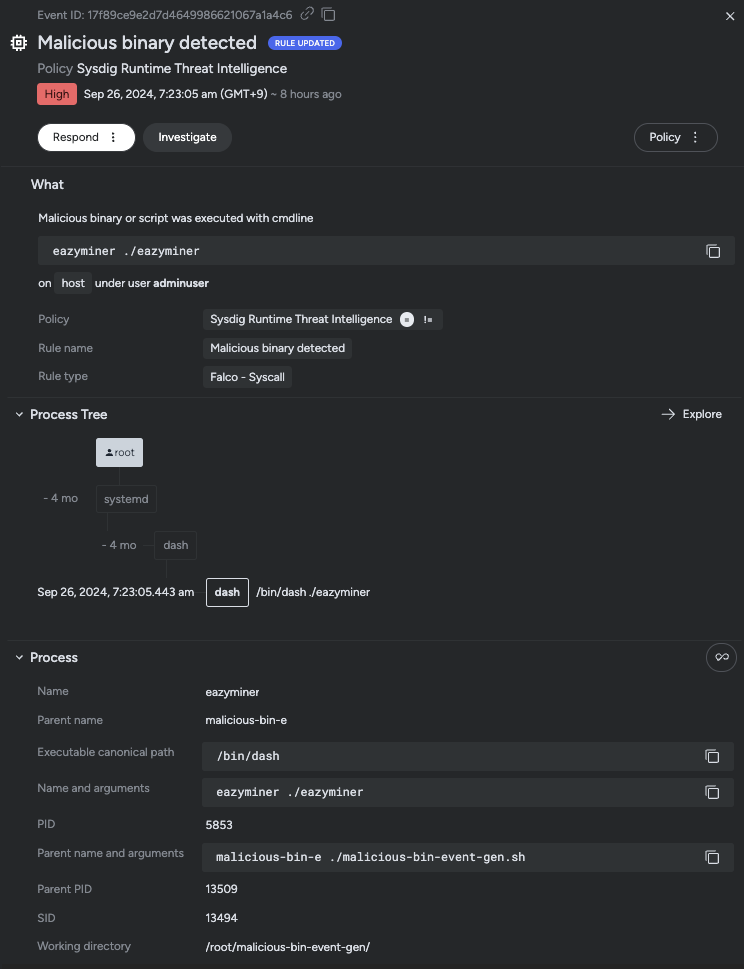Select the faded dash parent node
The image size is (744, 969).
tap(175, 545)
